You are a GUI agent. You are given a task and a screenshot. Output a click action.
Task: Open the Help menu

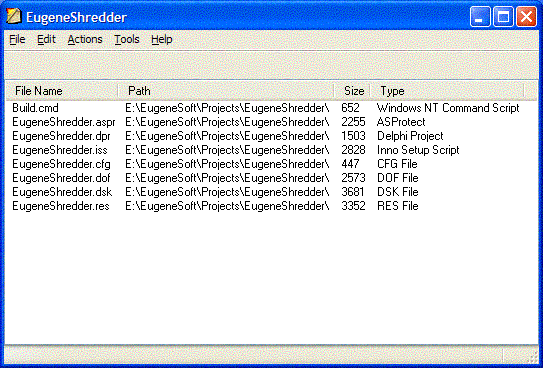click(x=161, y=39)
